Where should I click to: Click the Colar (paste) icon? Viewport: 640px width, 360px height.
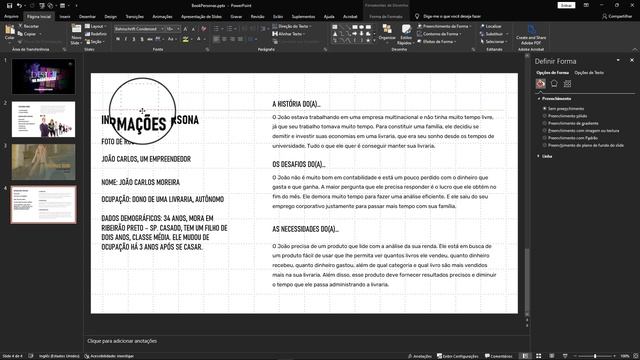pos(10,30)
